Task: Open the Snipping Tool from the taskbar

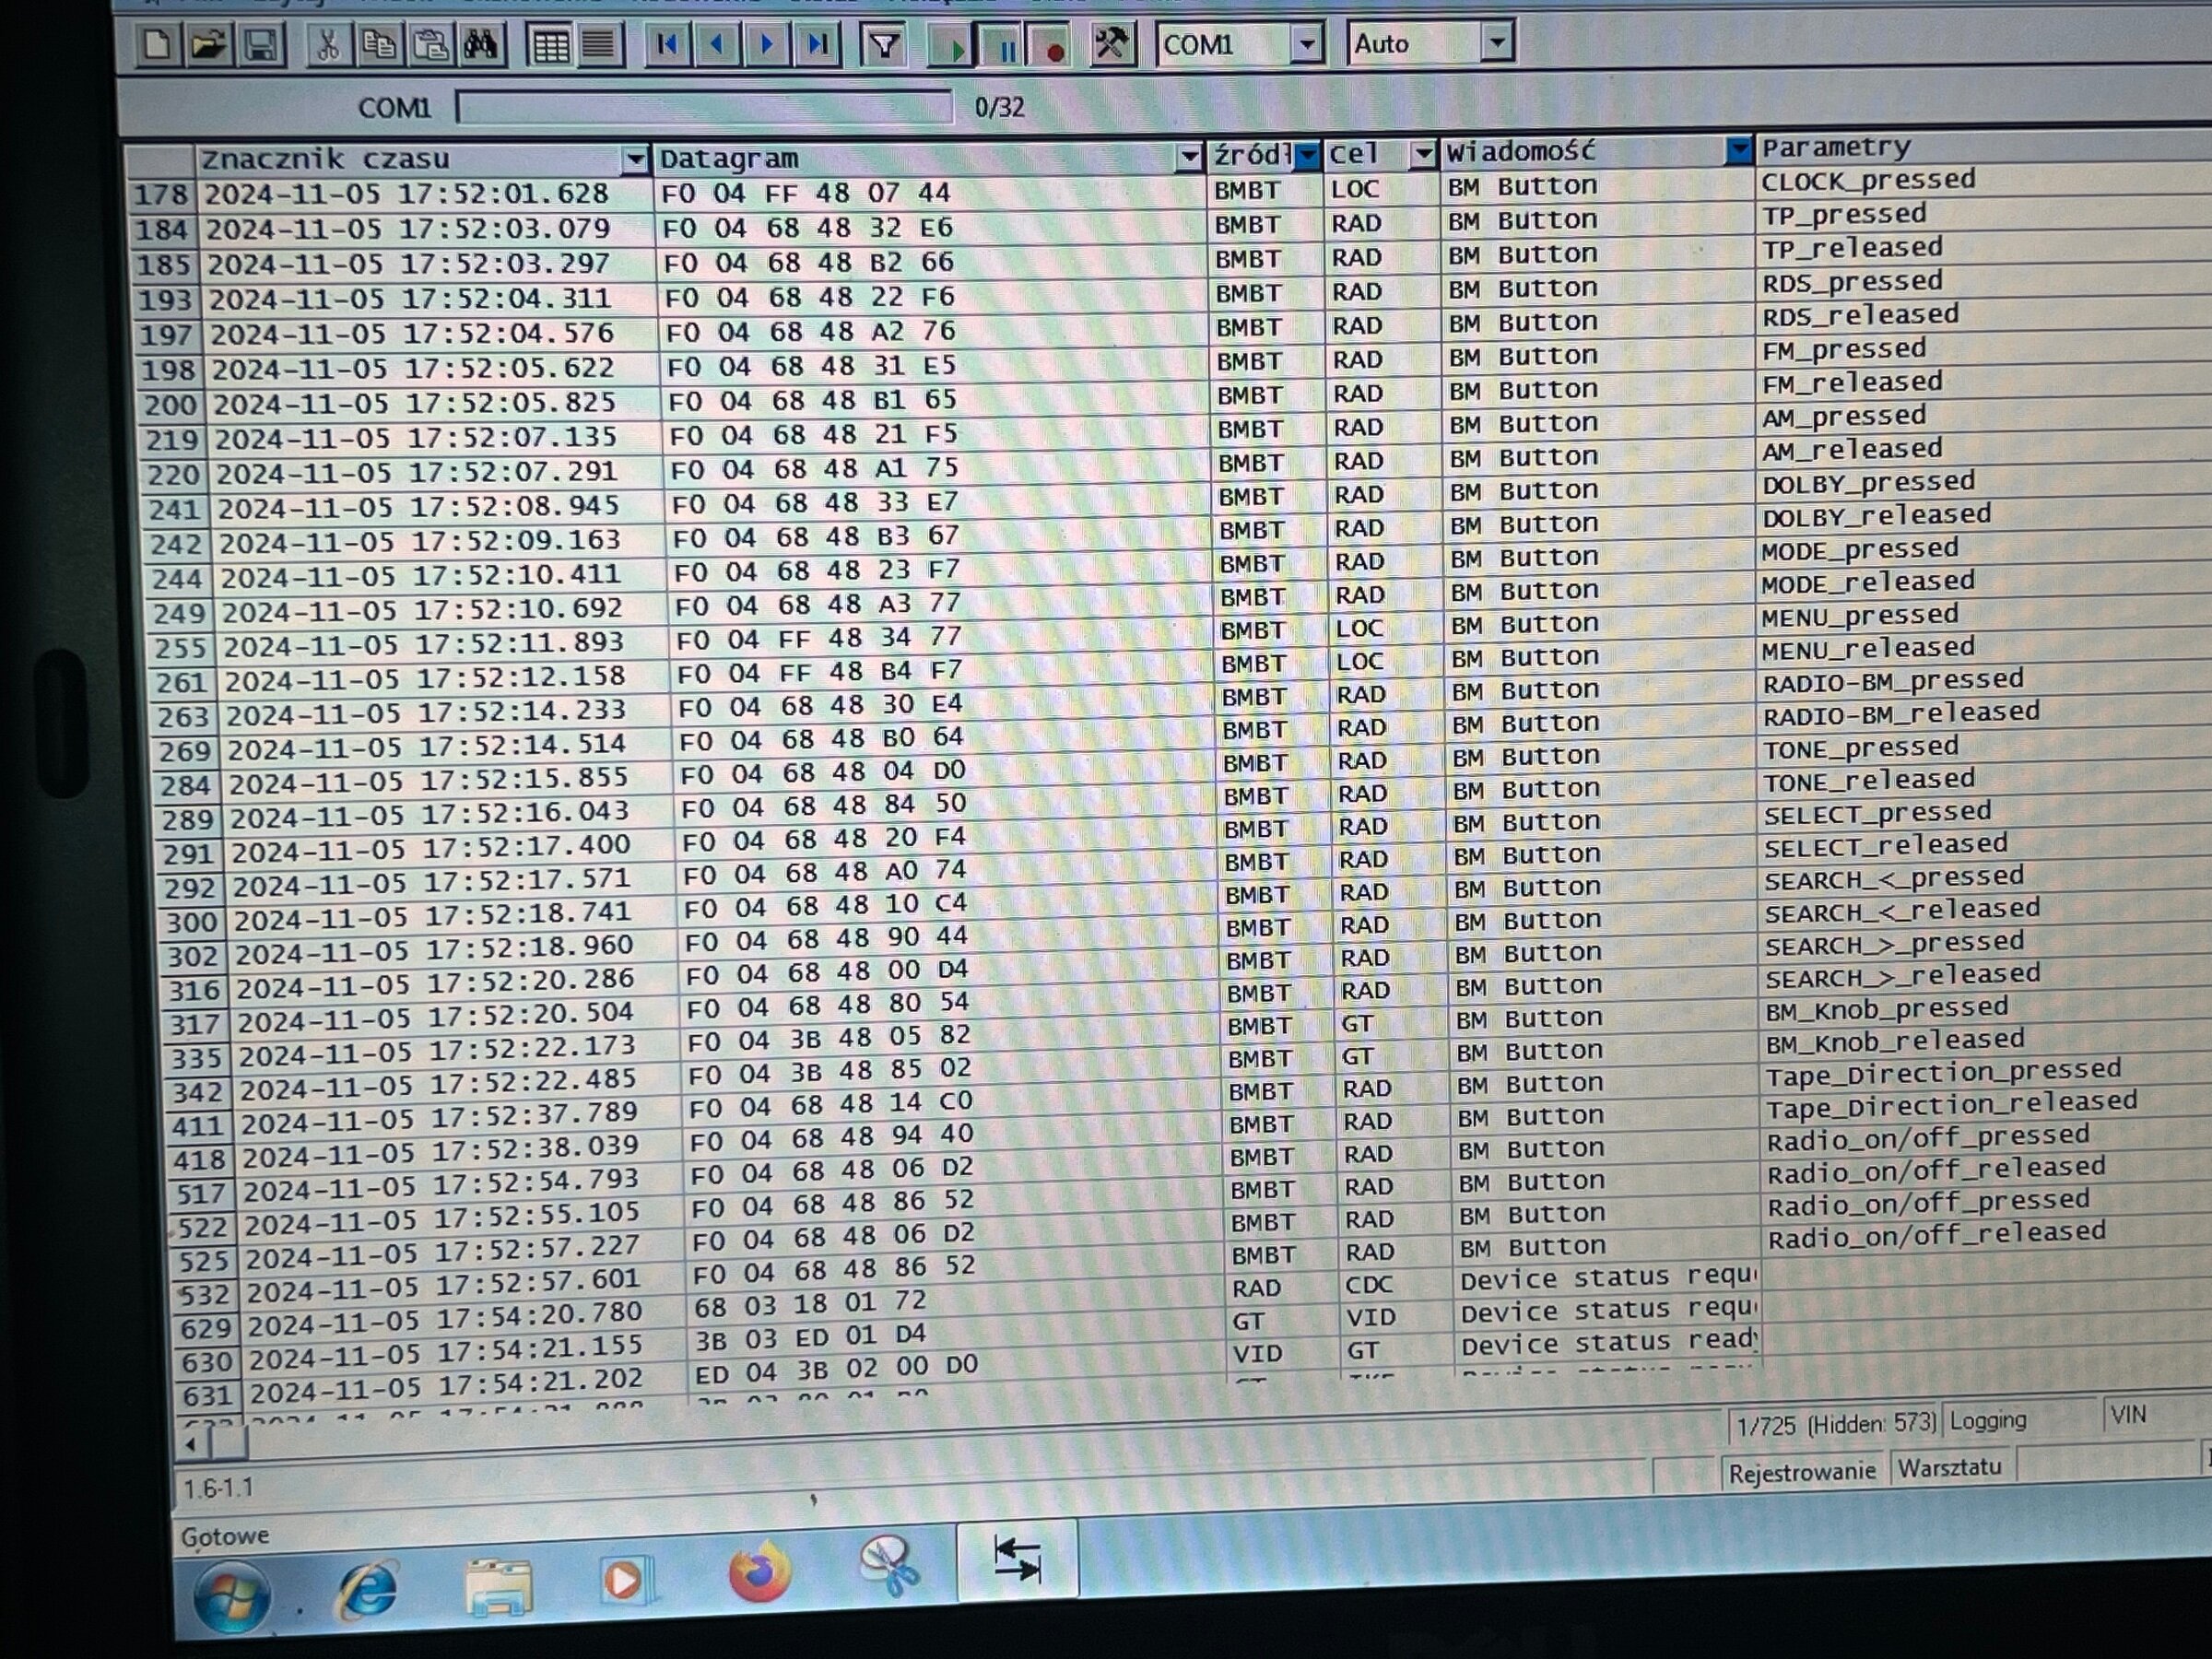Action: point(889,1566)
